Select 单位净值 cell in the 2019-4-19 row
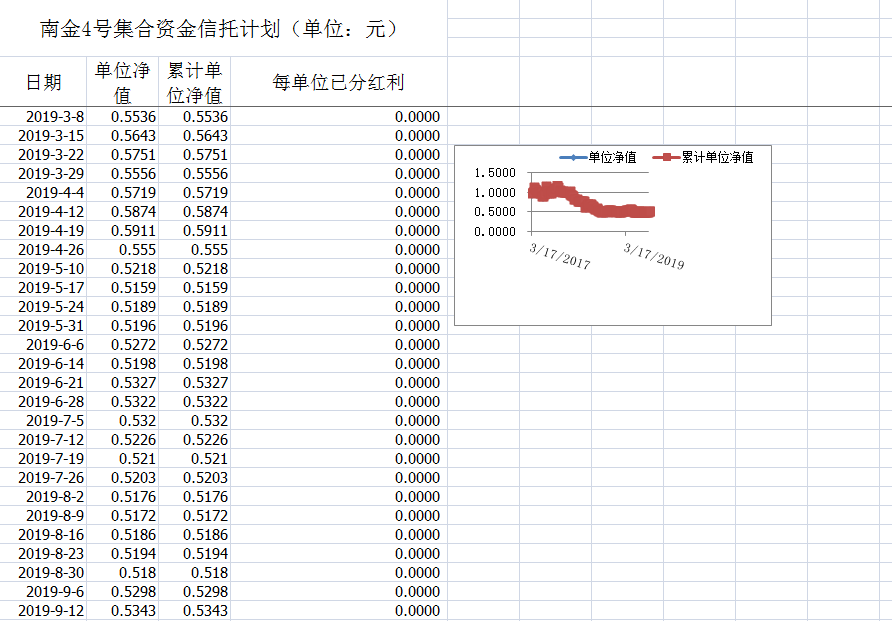The height and width of the screenshot is (621, 892). tap(122, 230)
